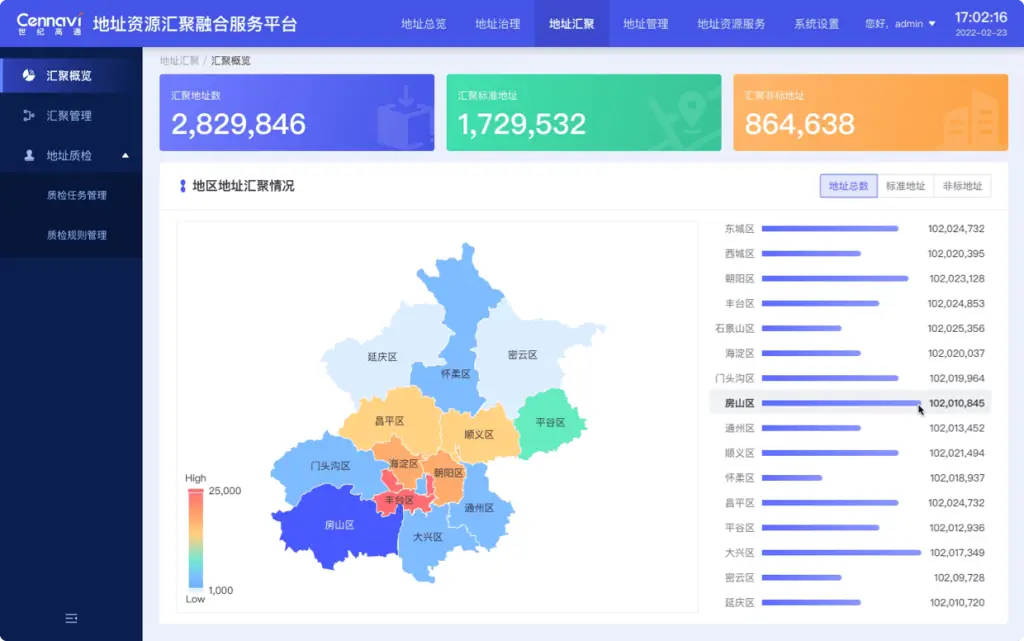Click the building icon on 汇聚非标地址 card
The height and width of the screenshot is (641, 1024).
972,118
